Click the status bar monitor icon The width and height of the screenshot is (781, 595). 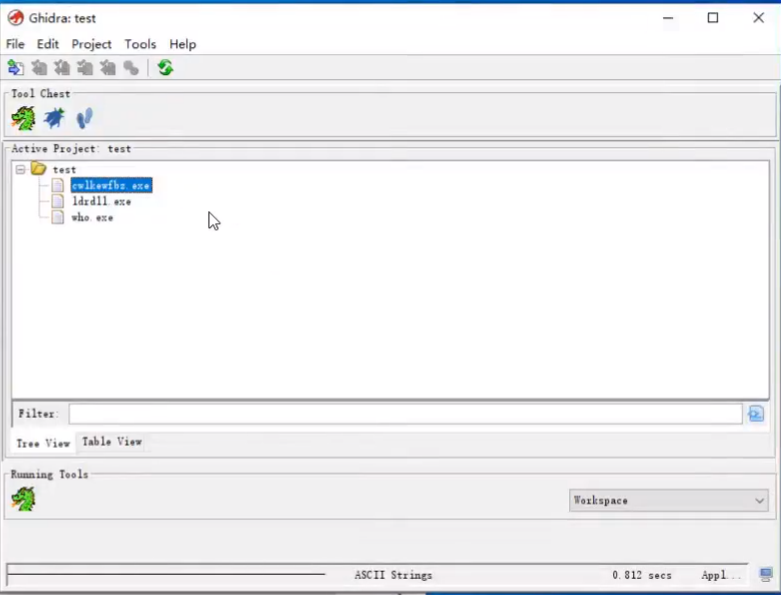766,574
